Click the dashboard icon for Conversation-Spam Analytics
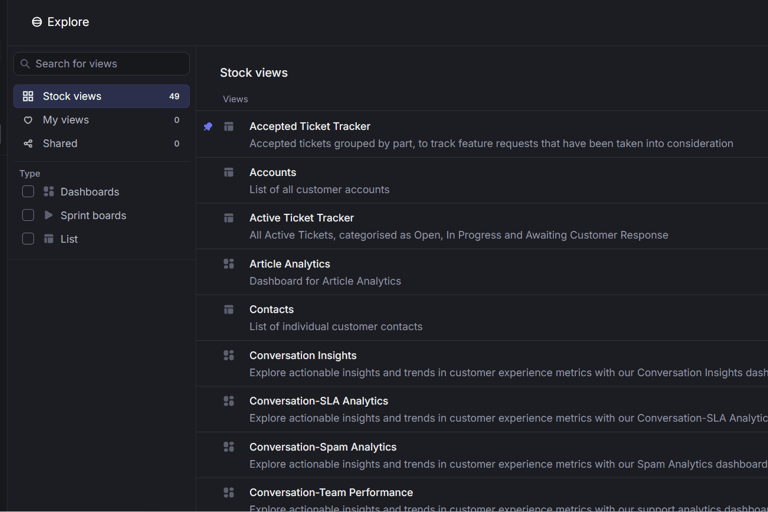The width and height of the screenshot is (768, 512). [229, 447]
